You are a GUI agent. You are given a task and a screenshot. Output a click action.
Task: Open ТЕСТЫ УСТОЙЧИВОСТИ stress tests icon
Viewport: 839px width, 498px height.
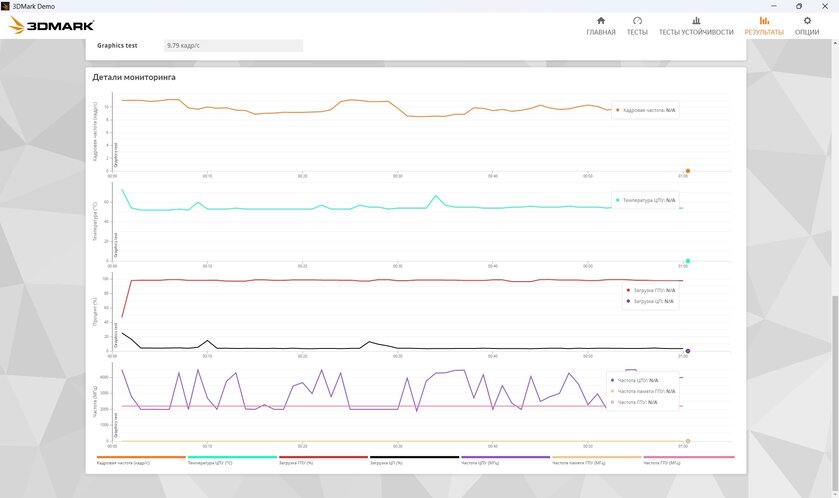point(696,21)
